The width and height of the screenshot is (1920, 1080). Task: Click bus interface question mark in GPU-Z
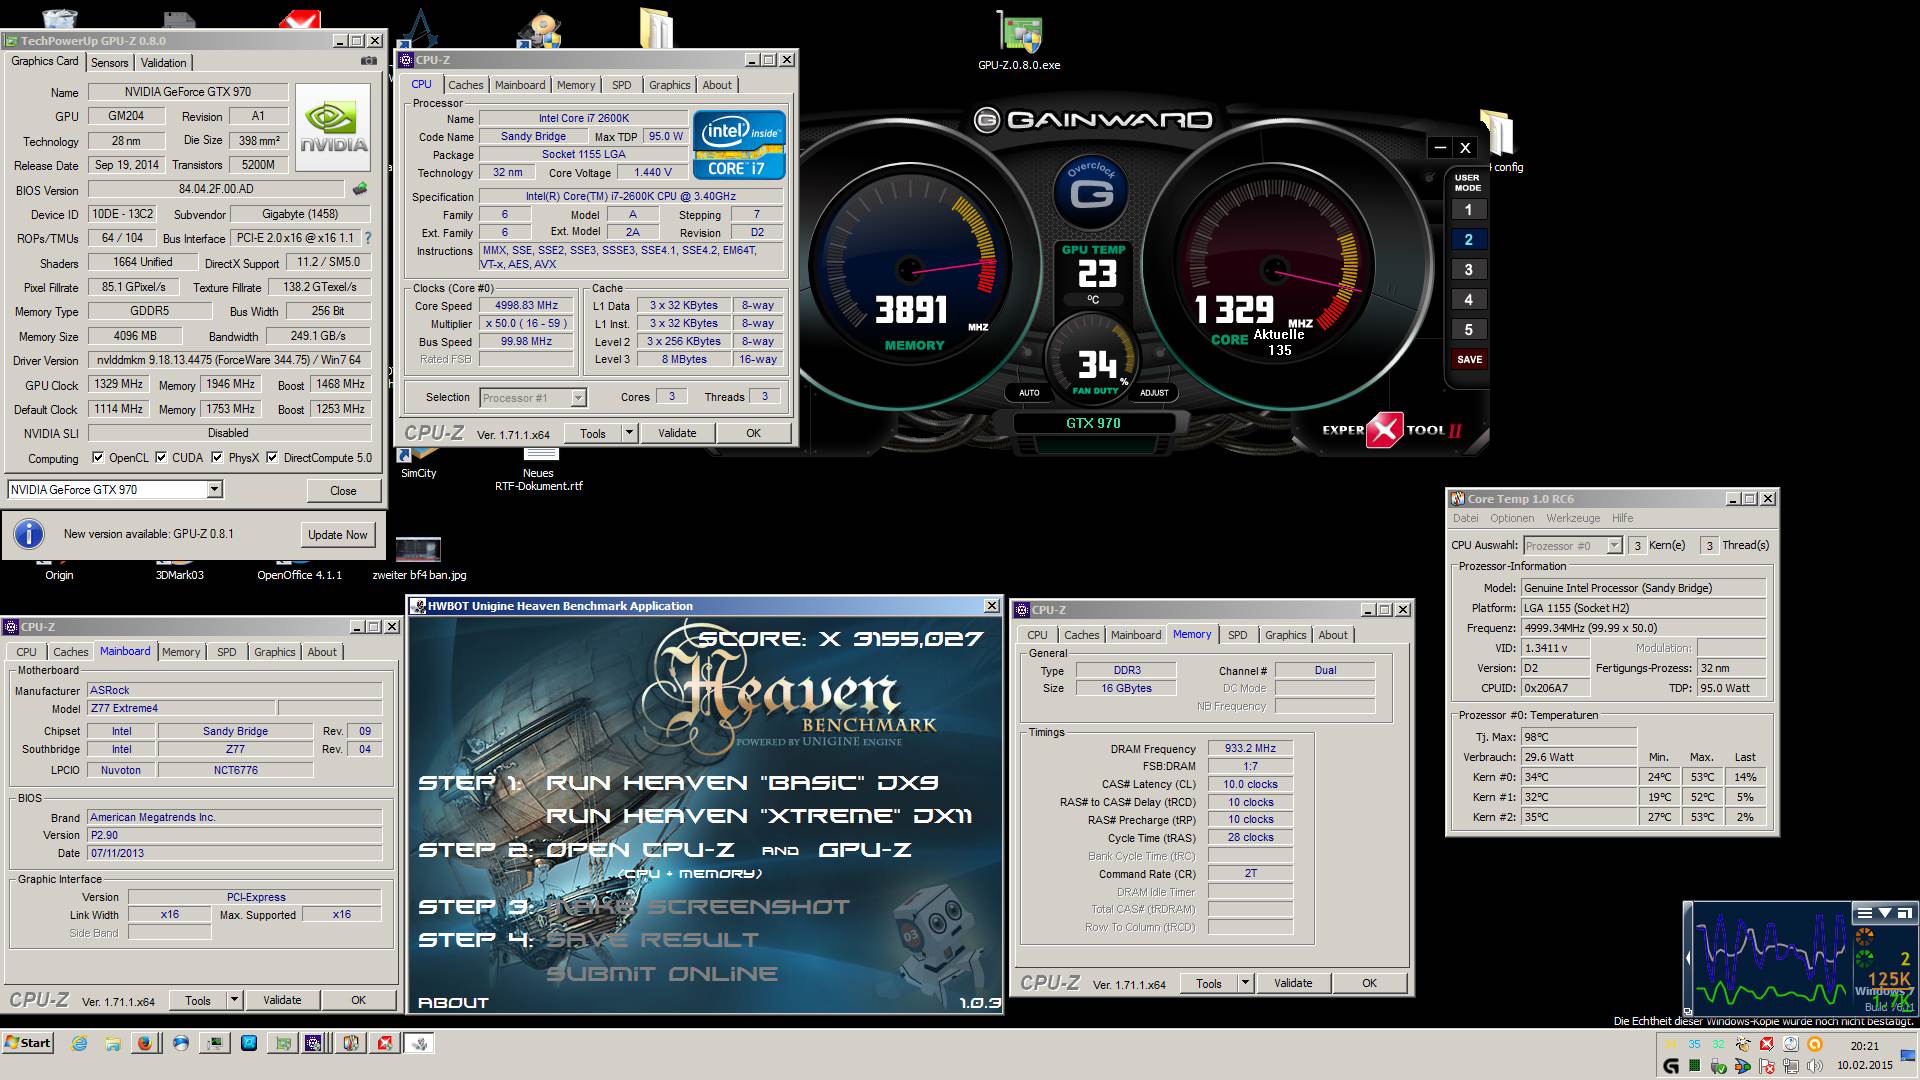[367, 238]
